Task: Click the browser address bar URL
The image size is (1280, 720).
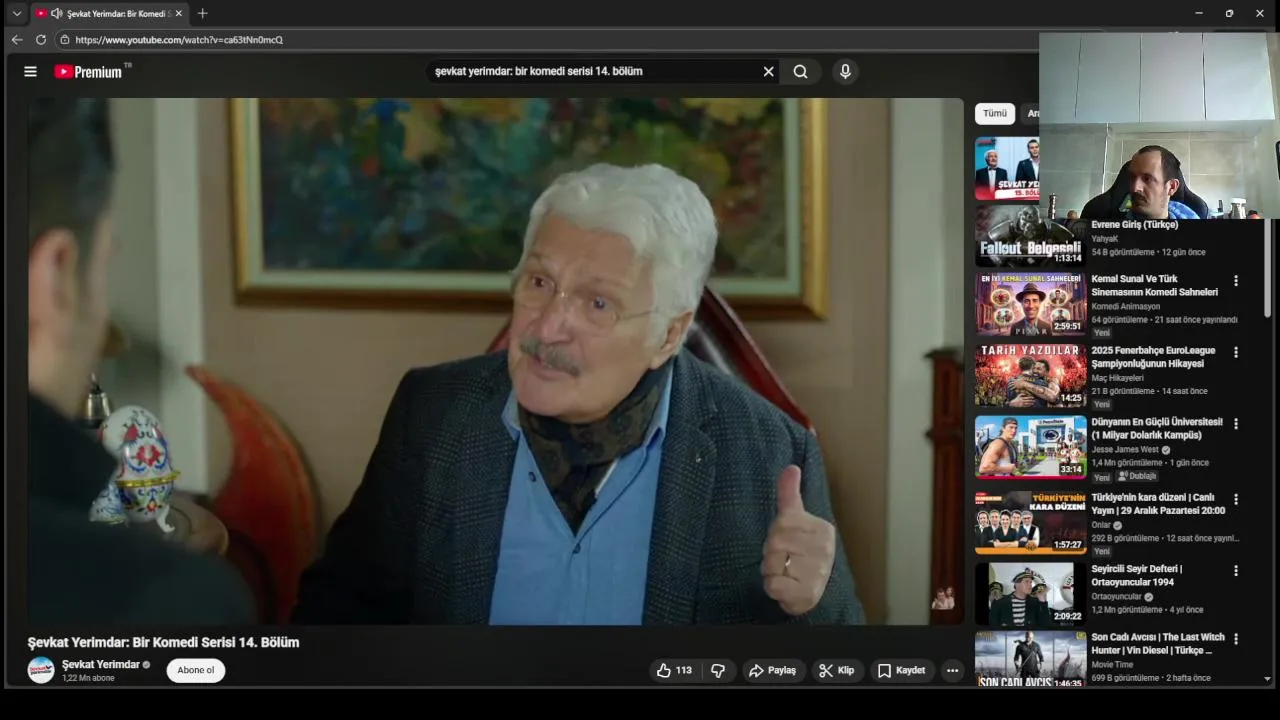Action: (179, 40)
